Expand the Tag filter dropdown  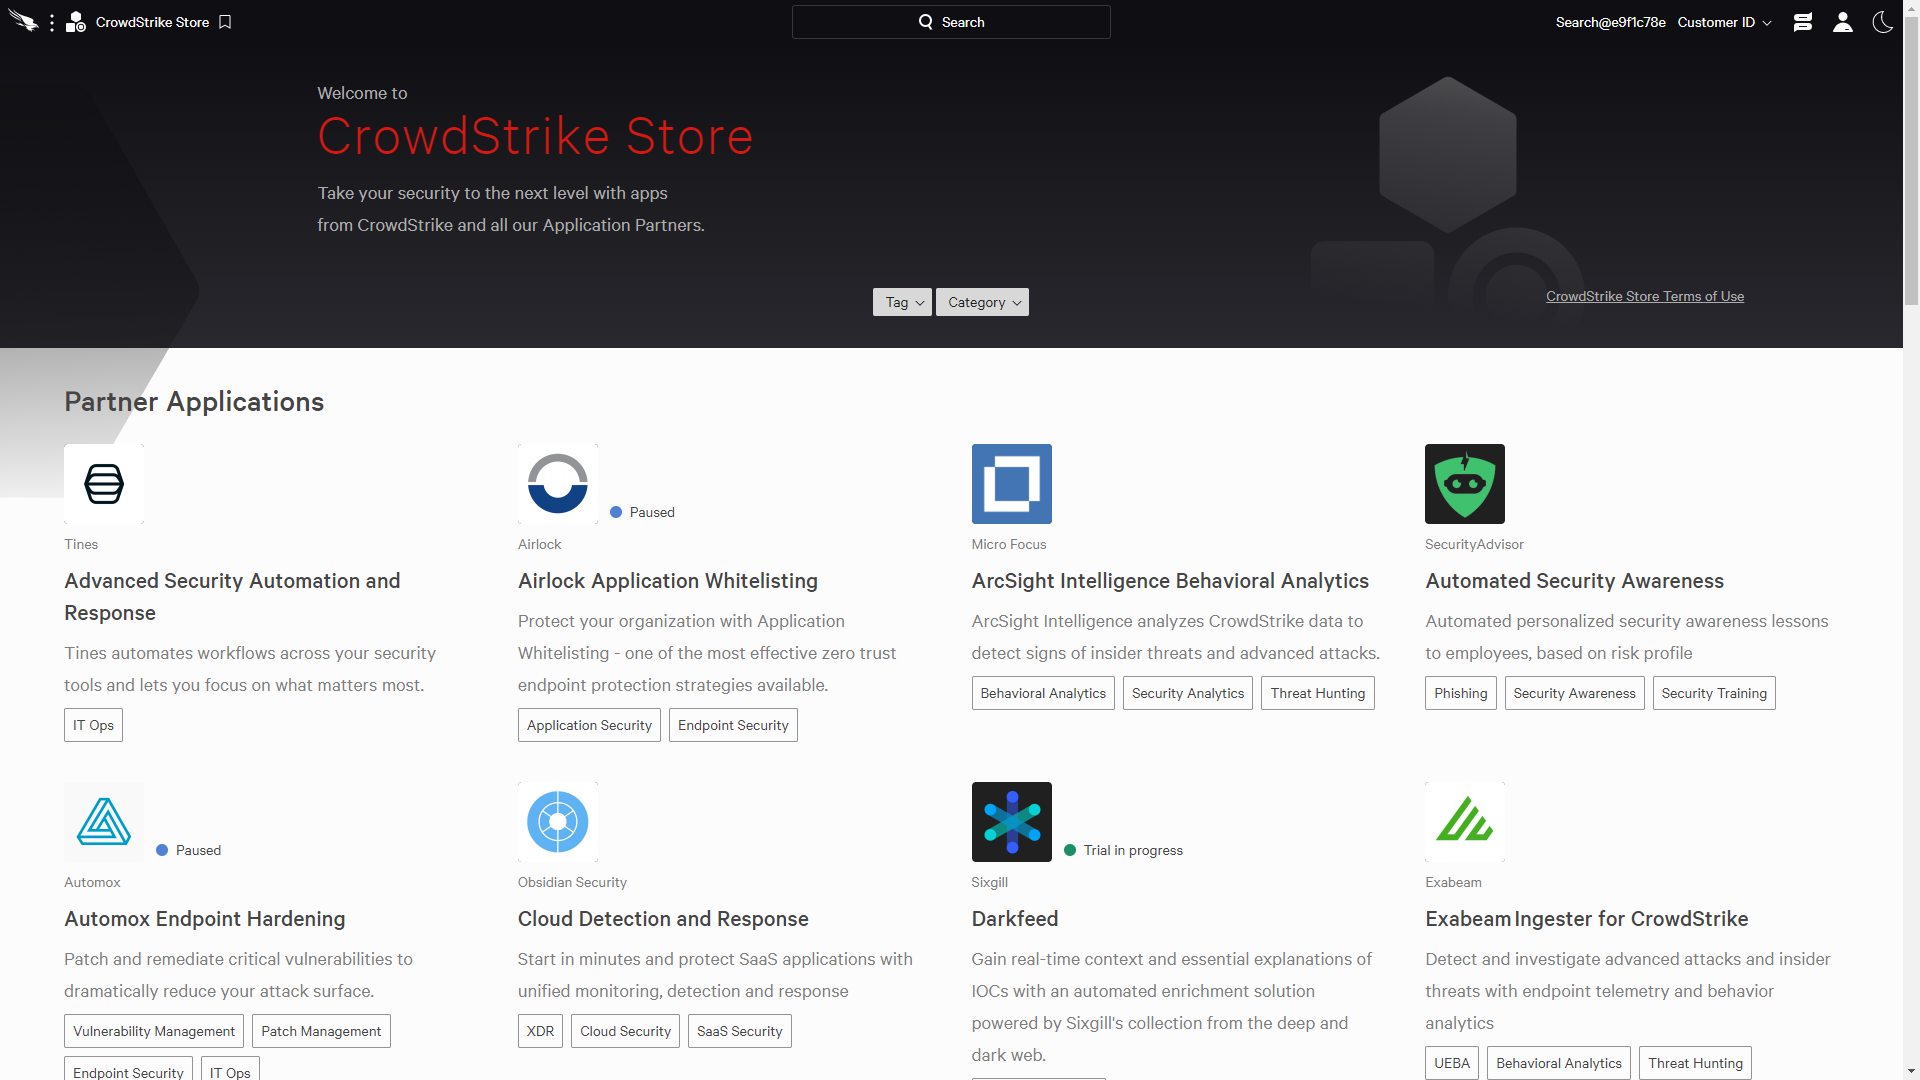point(903,302)
